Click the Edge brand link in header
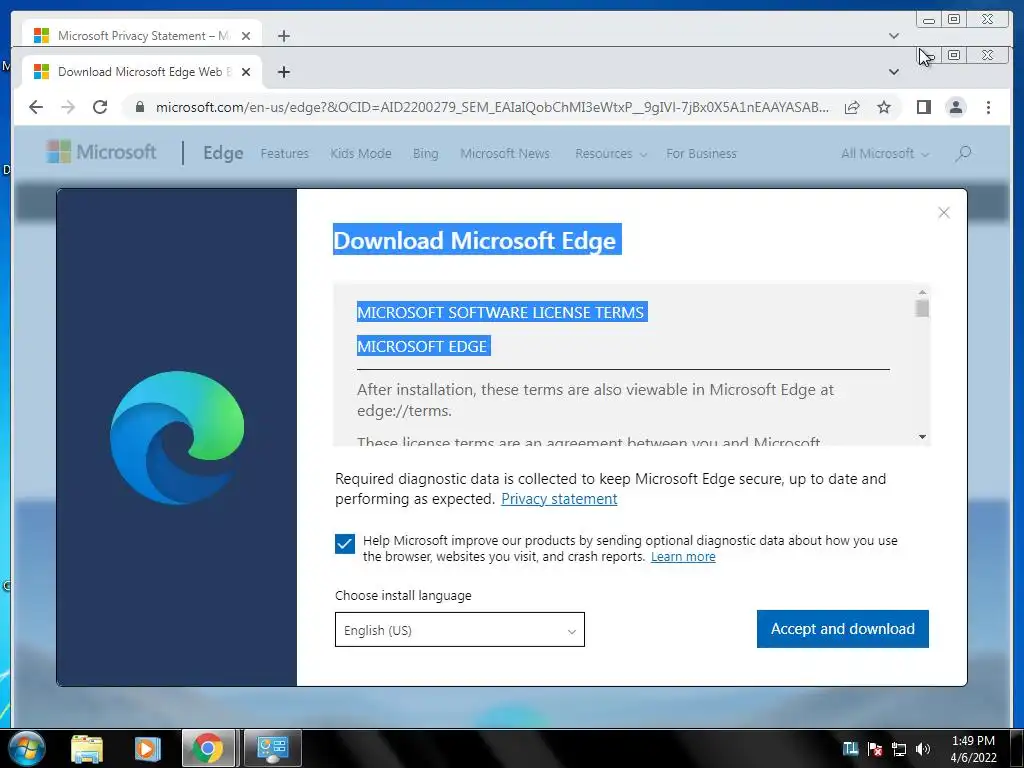The height and width of the screenshot is (768, 1024). tap(223, 153)
